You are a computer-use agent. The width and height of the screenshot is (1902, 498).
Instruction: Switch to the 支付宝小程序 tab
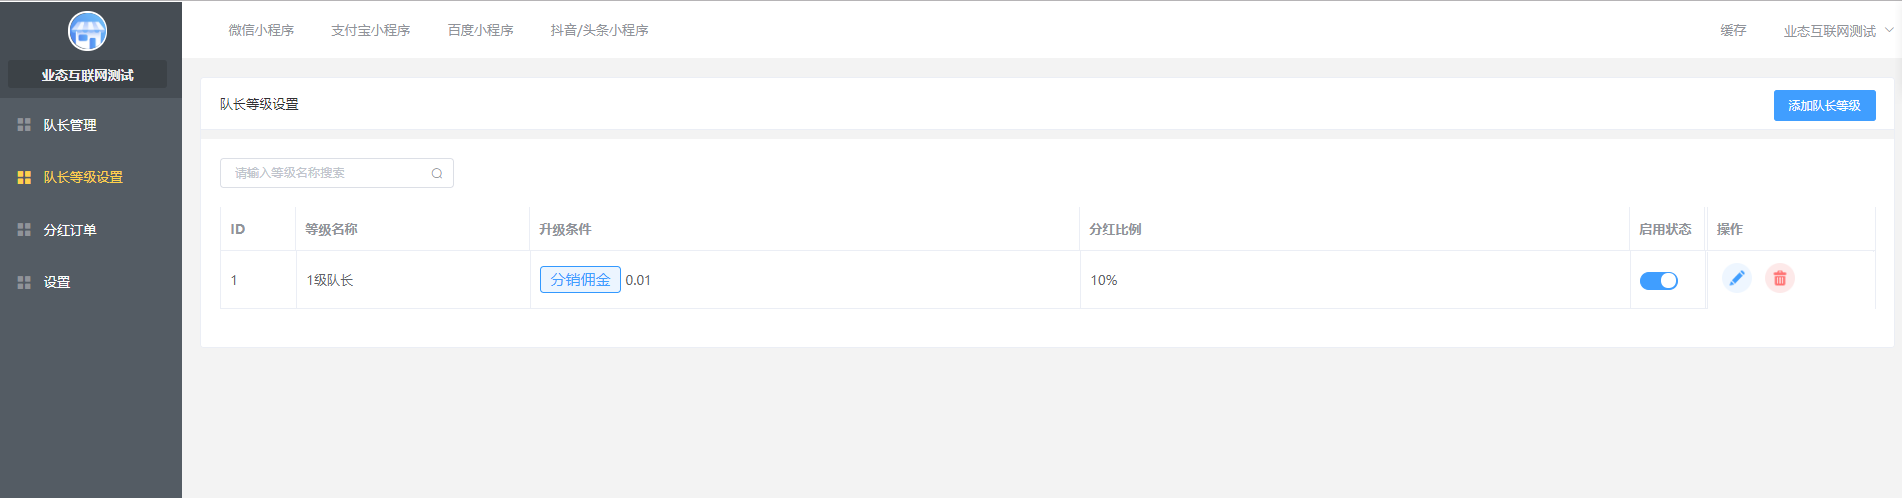[371, 30]
